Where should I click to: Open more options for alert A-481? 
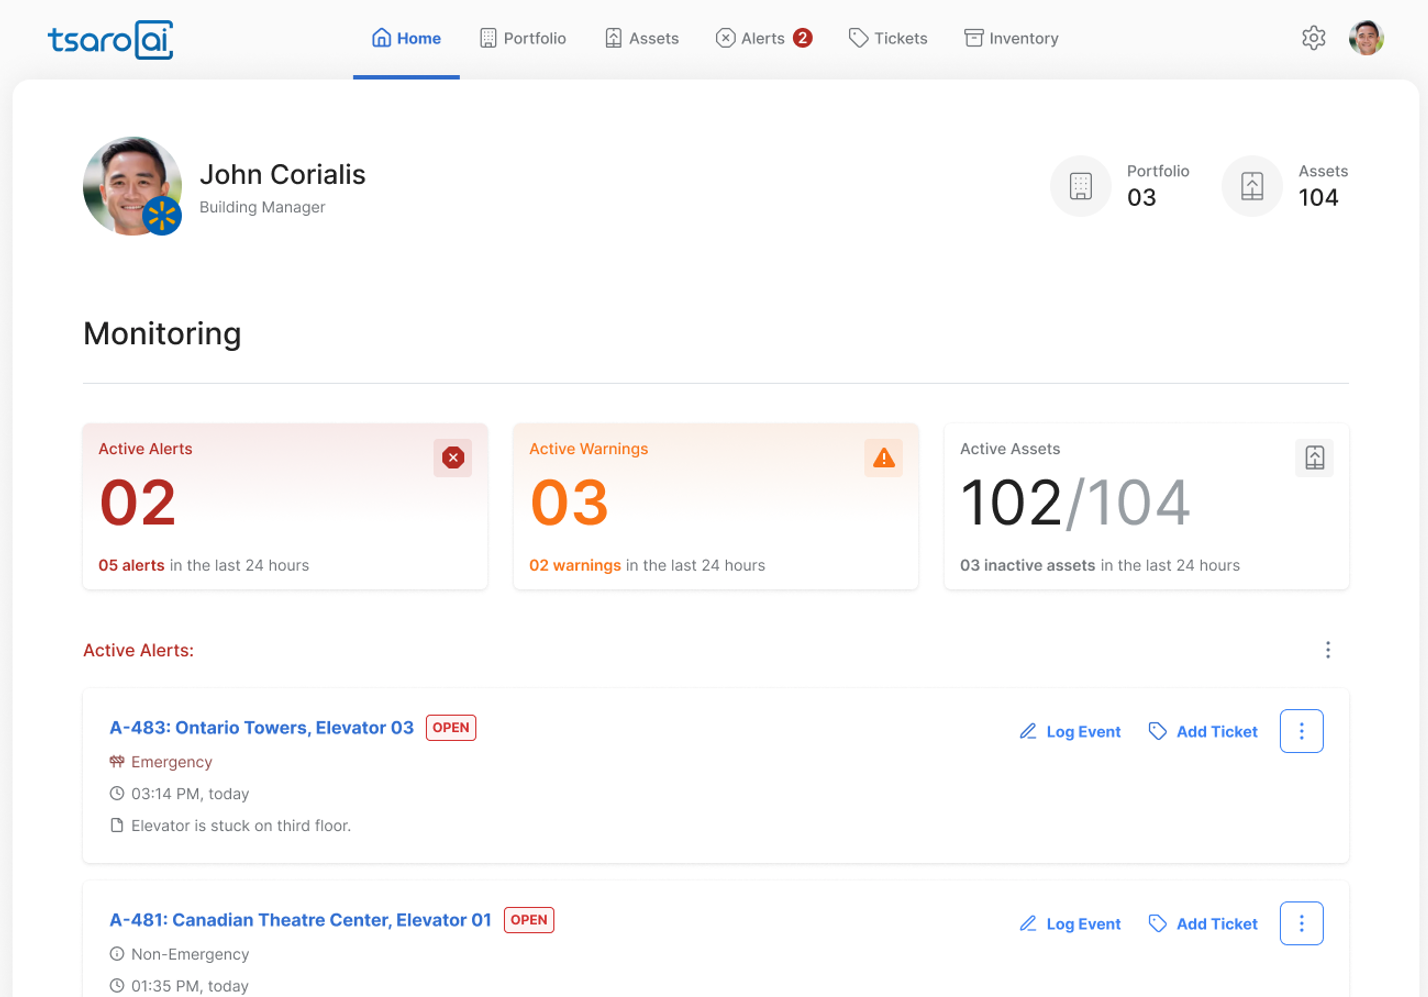point(1301,923)
